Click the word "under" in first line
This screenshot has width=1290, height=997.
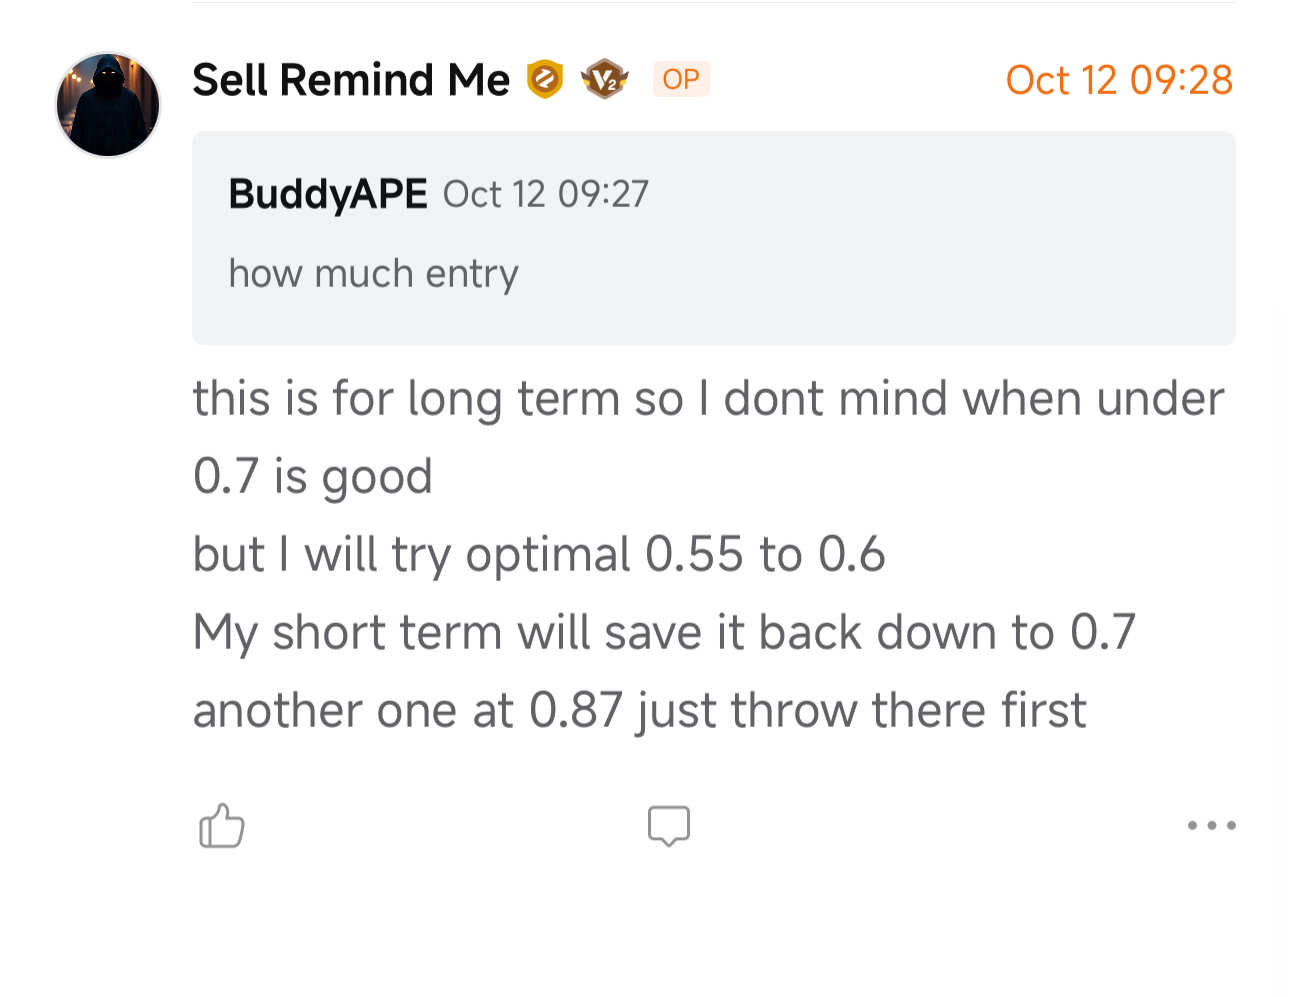pyautogui.click(x=1159, y=399)
